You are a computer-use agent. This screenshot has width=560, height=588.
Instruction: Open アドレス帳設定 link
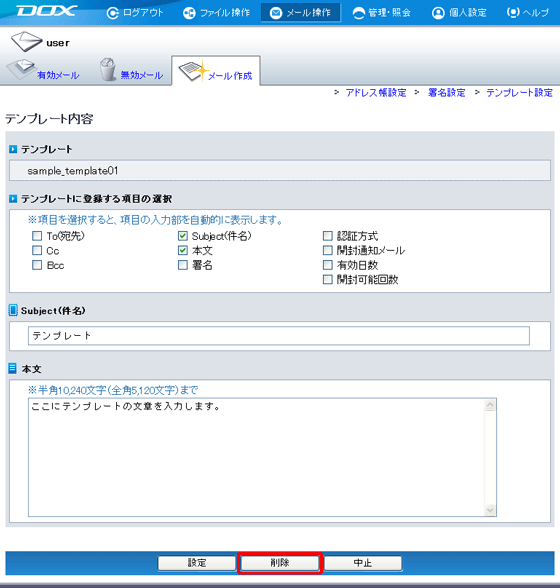376,93
